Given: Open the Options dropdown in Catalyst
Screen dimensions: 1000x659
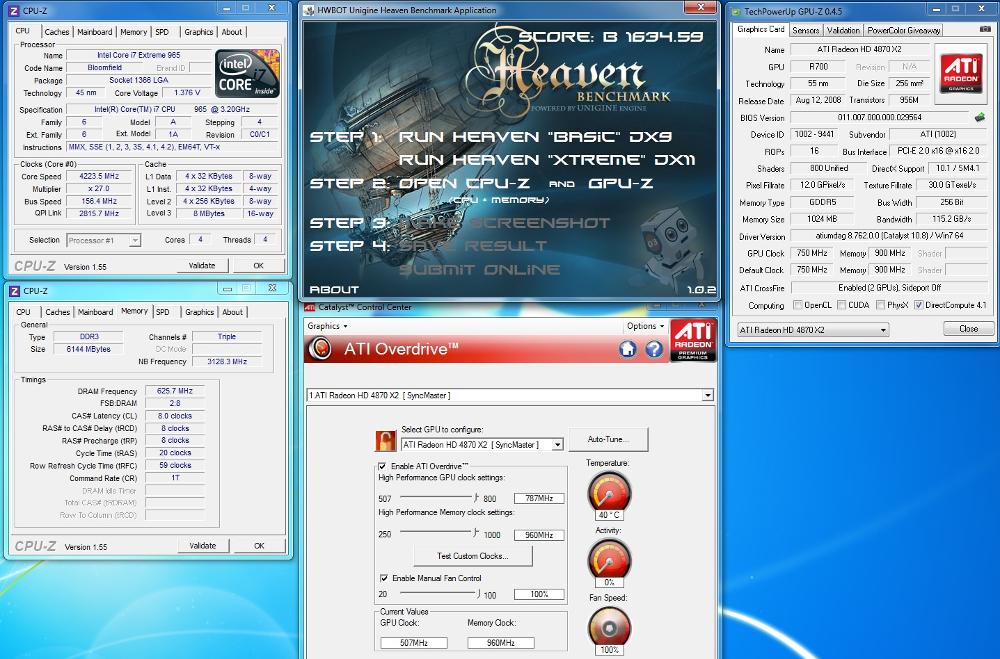Looking at the screenshot, I should coord(645,326).
